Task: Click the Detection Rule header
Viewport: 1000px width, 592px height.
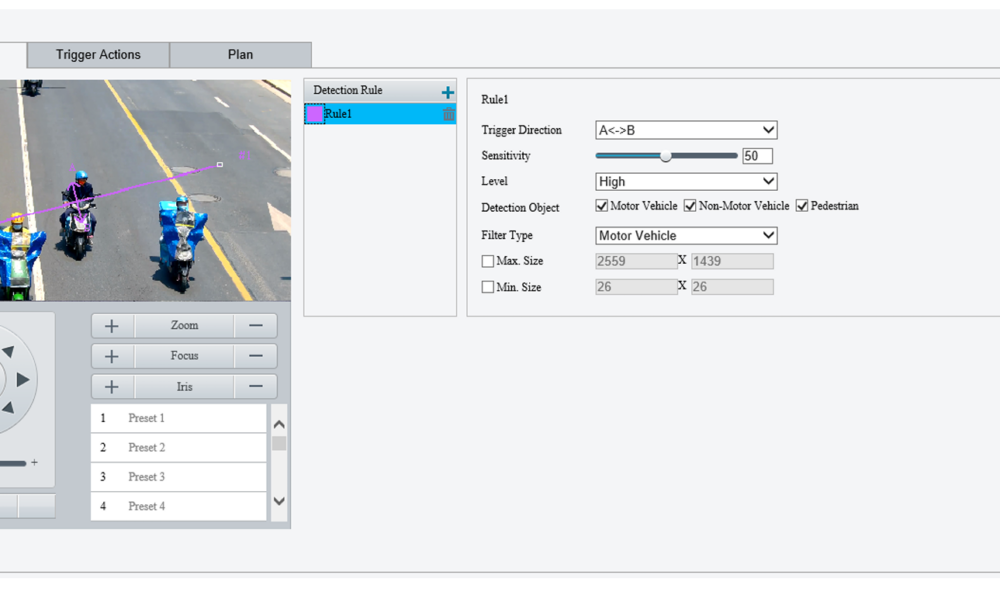Action: pos(380,91)
